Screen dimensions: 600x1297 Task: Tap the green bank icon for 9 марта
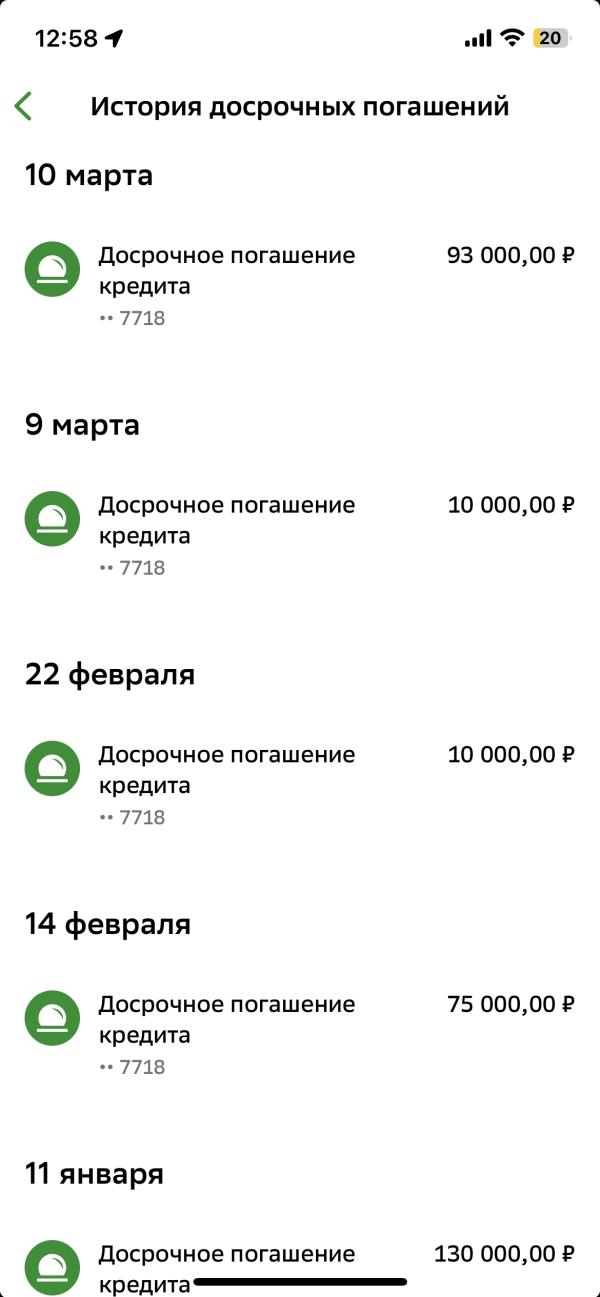pos(52,518)
